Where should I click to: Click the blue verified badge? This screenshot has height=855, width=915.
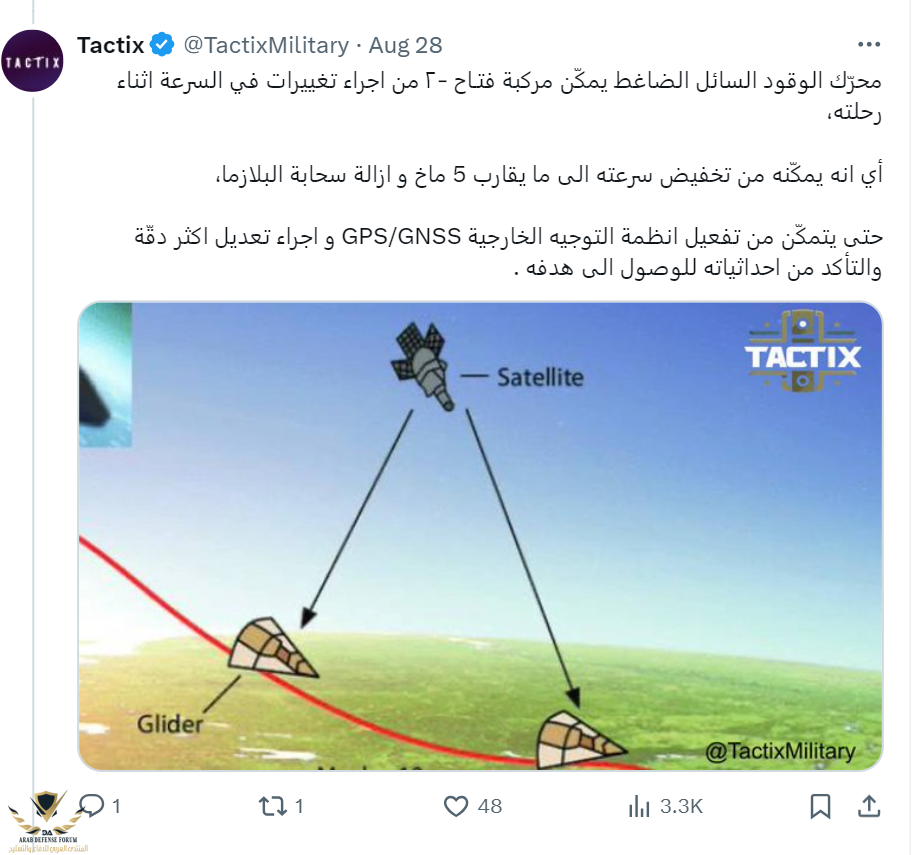tap(162, 45)
